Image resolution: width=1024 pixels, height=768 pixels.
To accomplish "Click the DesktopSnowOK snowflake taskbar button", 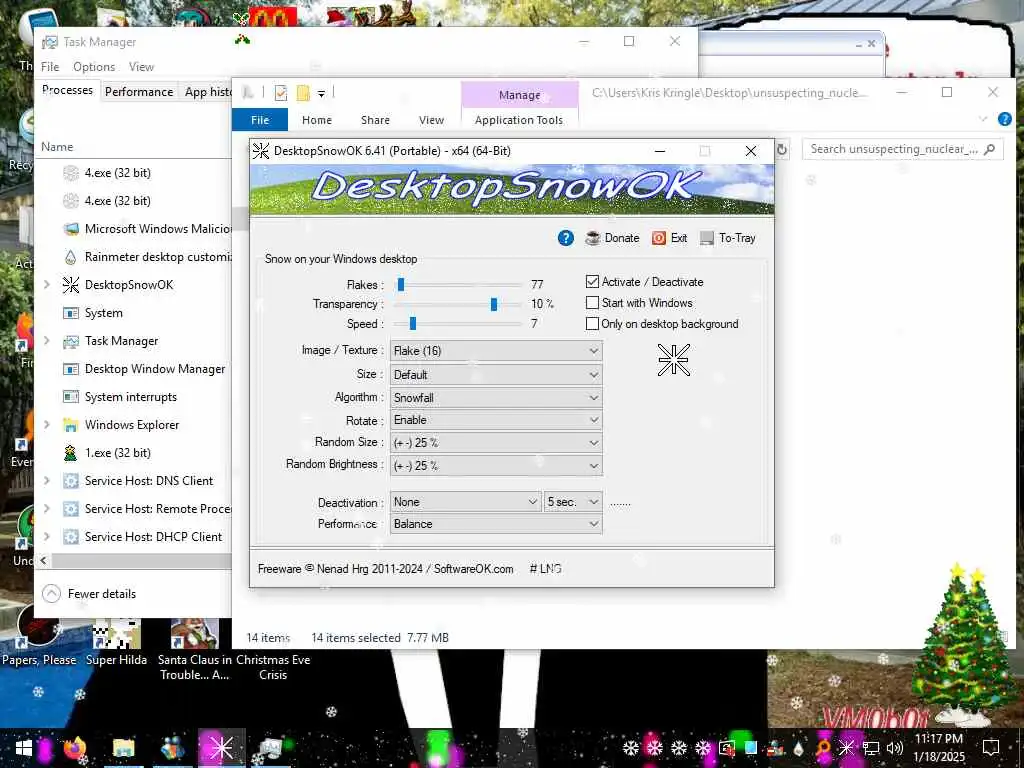I will (x=221, y=748).
